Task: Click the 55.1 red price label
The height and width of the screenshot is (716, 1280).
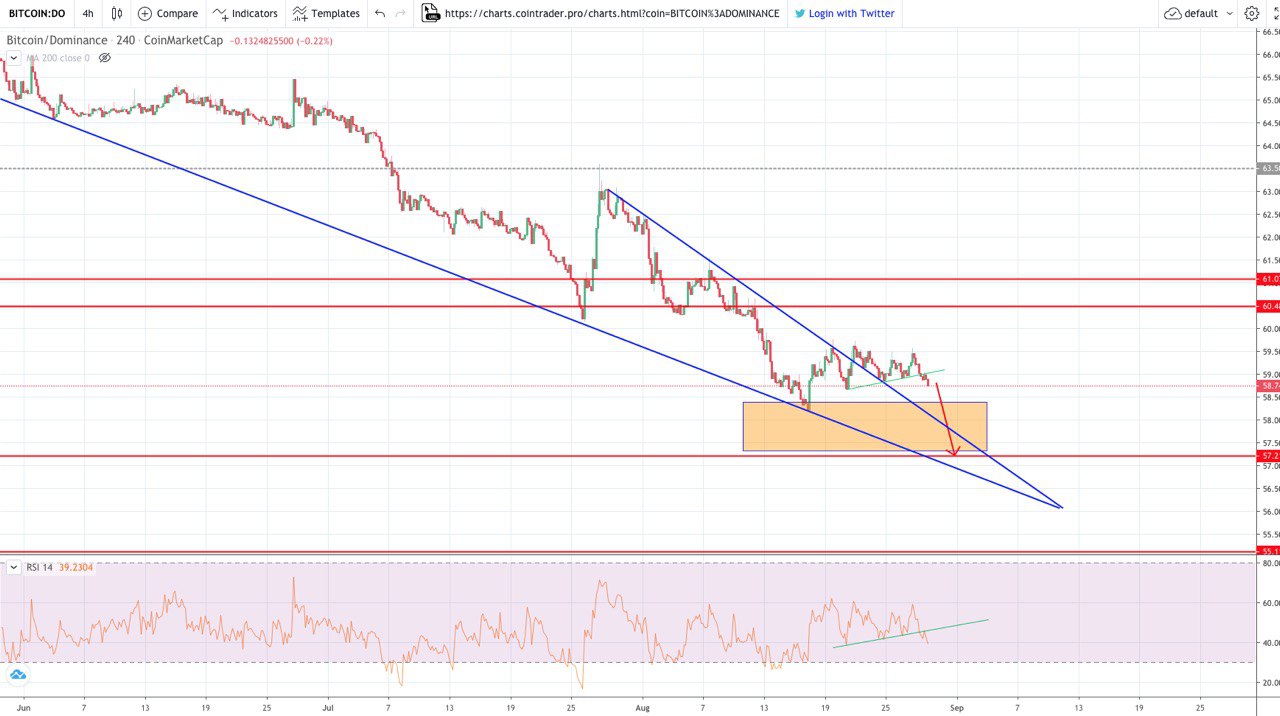Action: [1269, 551]
